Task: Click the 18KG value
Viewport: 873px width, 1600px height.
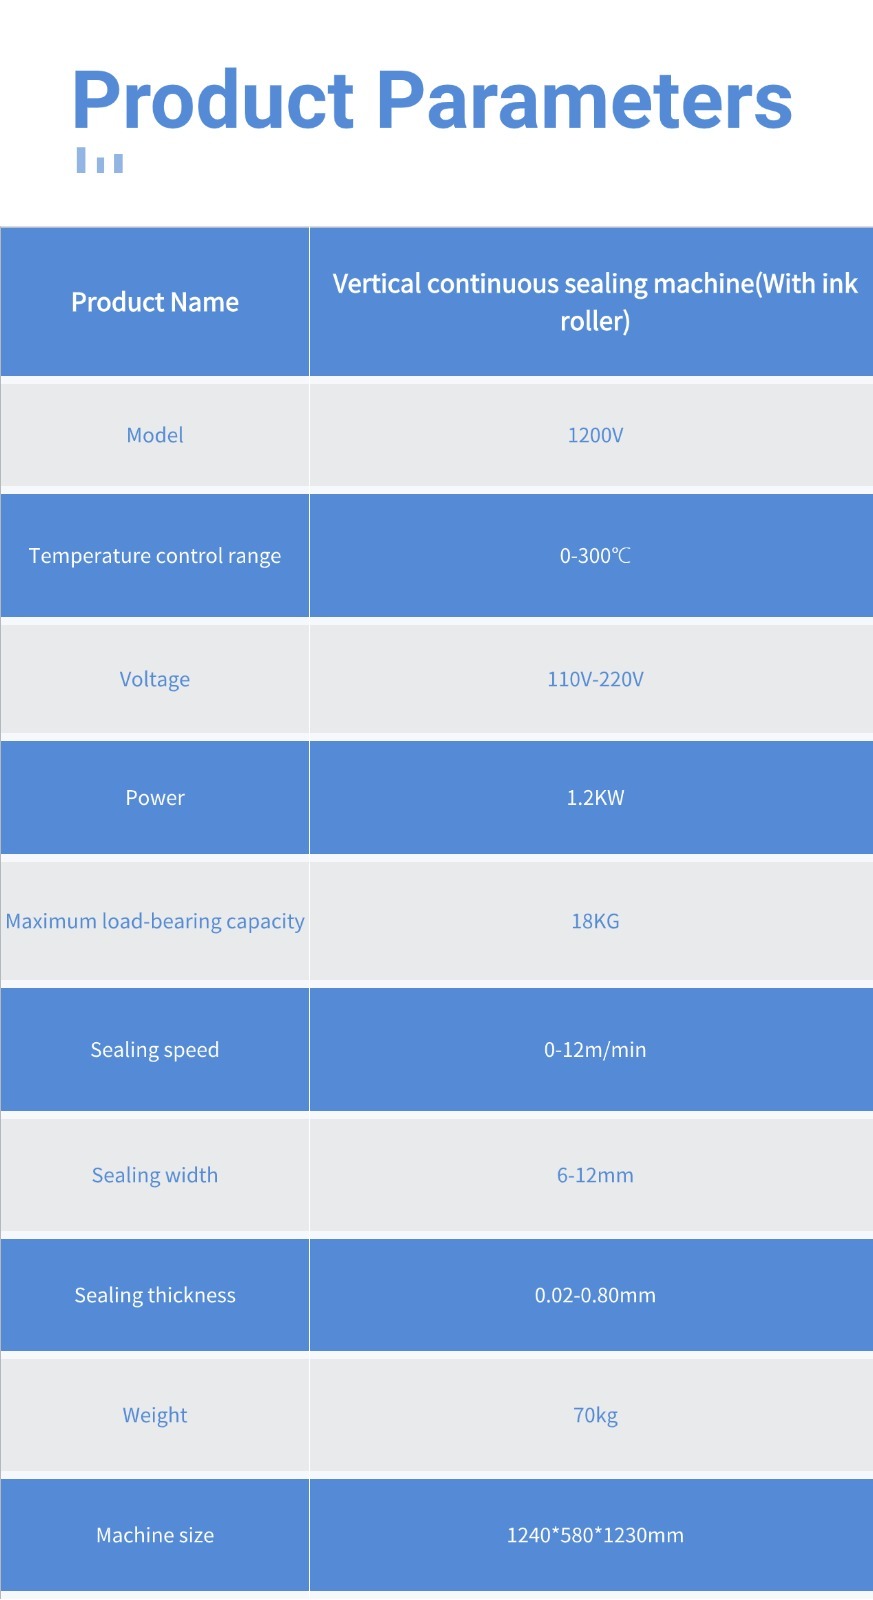Action: pos(595,921)
